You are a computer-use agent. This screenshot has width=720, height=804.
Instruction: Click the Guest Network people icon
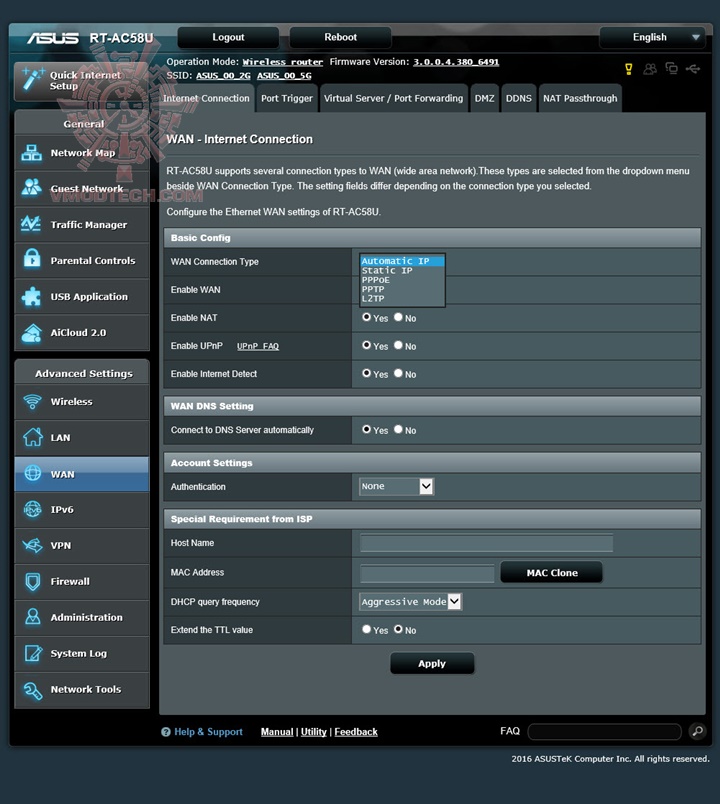pyautogui.click(x=32, y=188)
